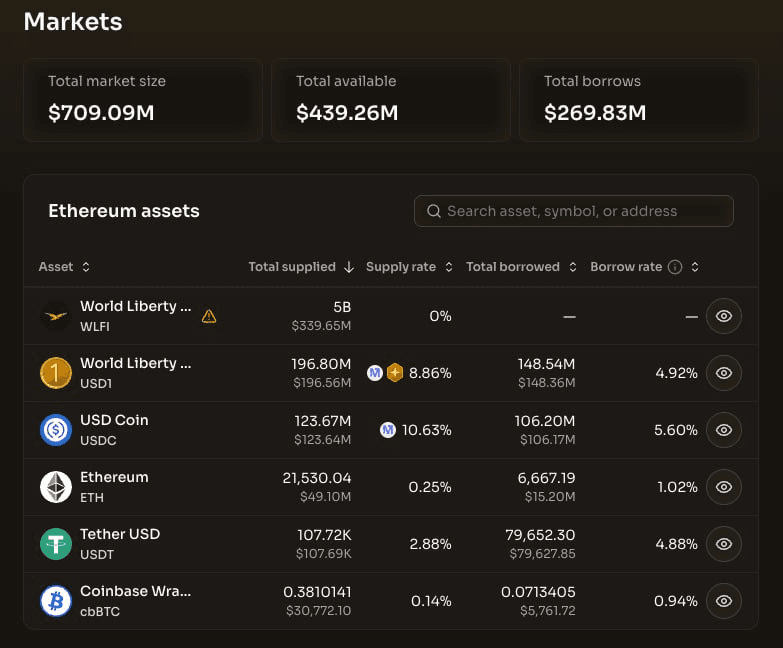Click the 0.0713405 borrowed value
Image resolution: width=783 pixels, height=648 pixels.
tap(538, 592)
